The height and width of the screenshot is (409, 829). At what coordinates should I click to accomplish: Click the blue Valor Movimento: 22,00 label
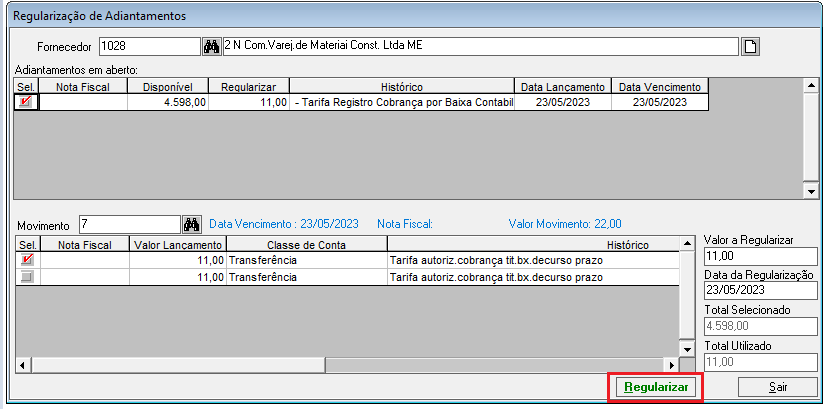tap(565, 224)
